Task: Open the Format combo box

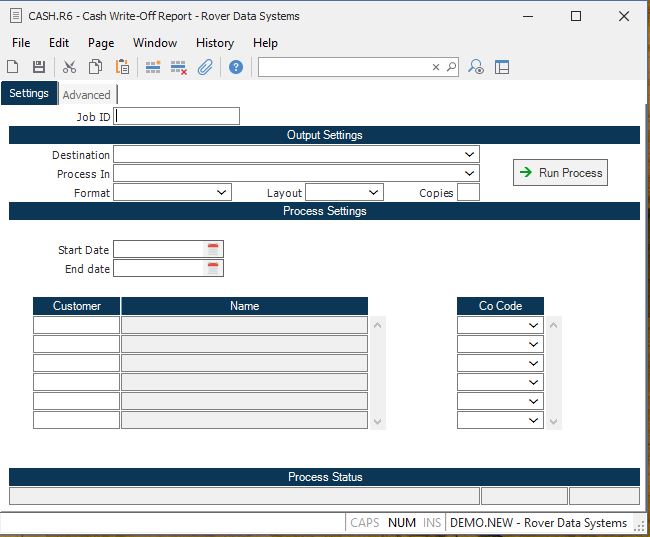Action: (221, 192)
